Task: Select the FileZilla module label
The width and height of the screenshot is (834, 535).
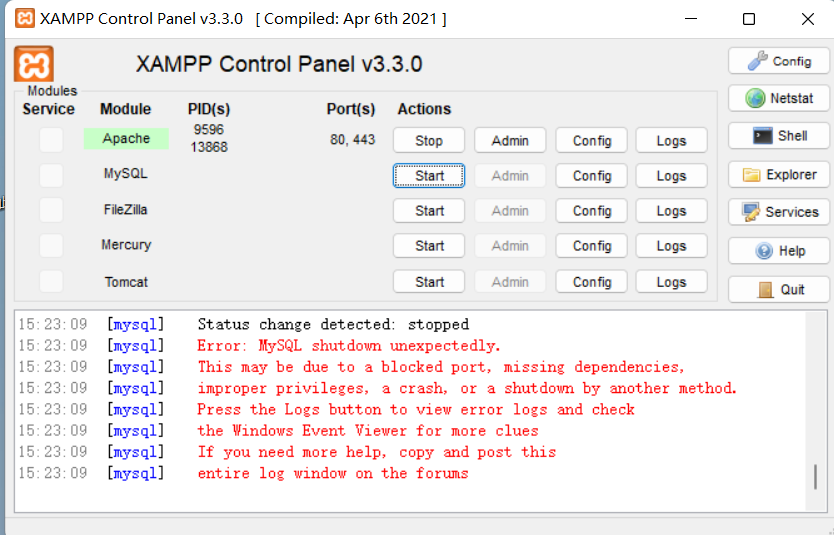Action: pos(126,210)
